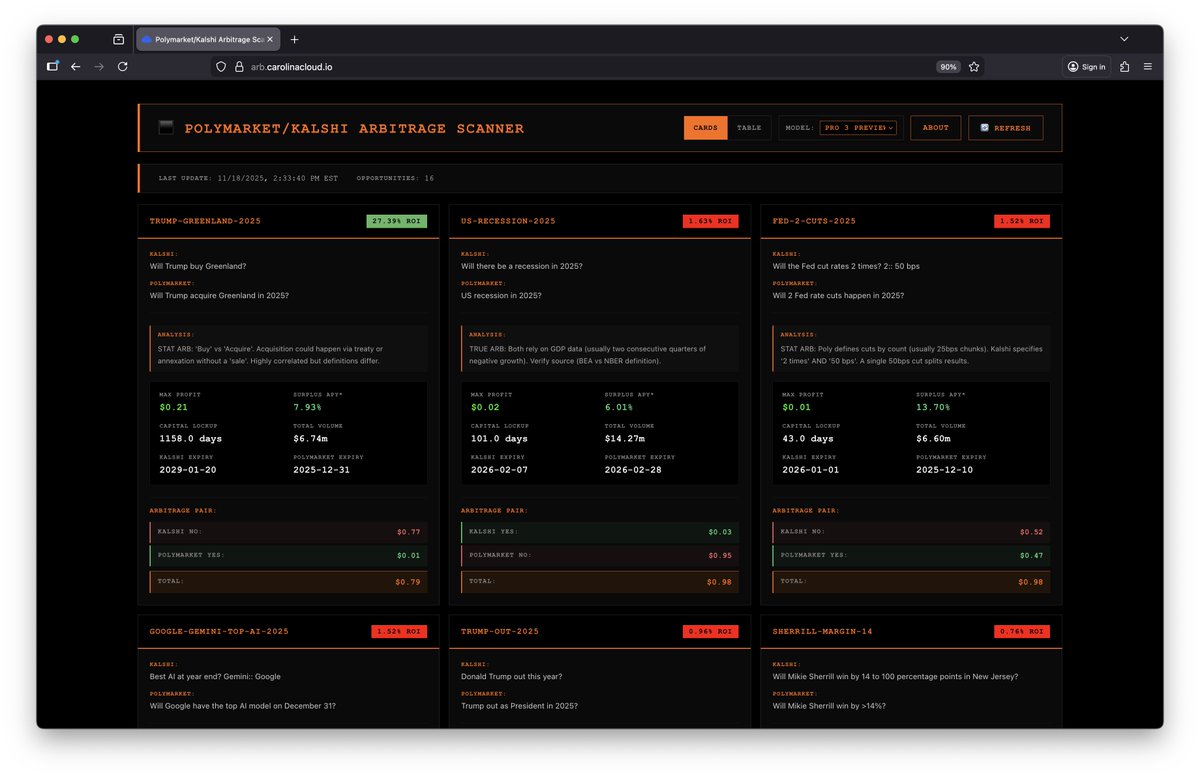The image size is (1200, 777).
Task: Click the refresh icon inside Refresh button
Action: (x=985, y=128)
